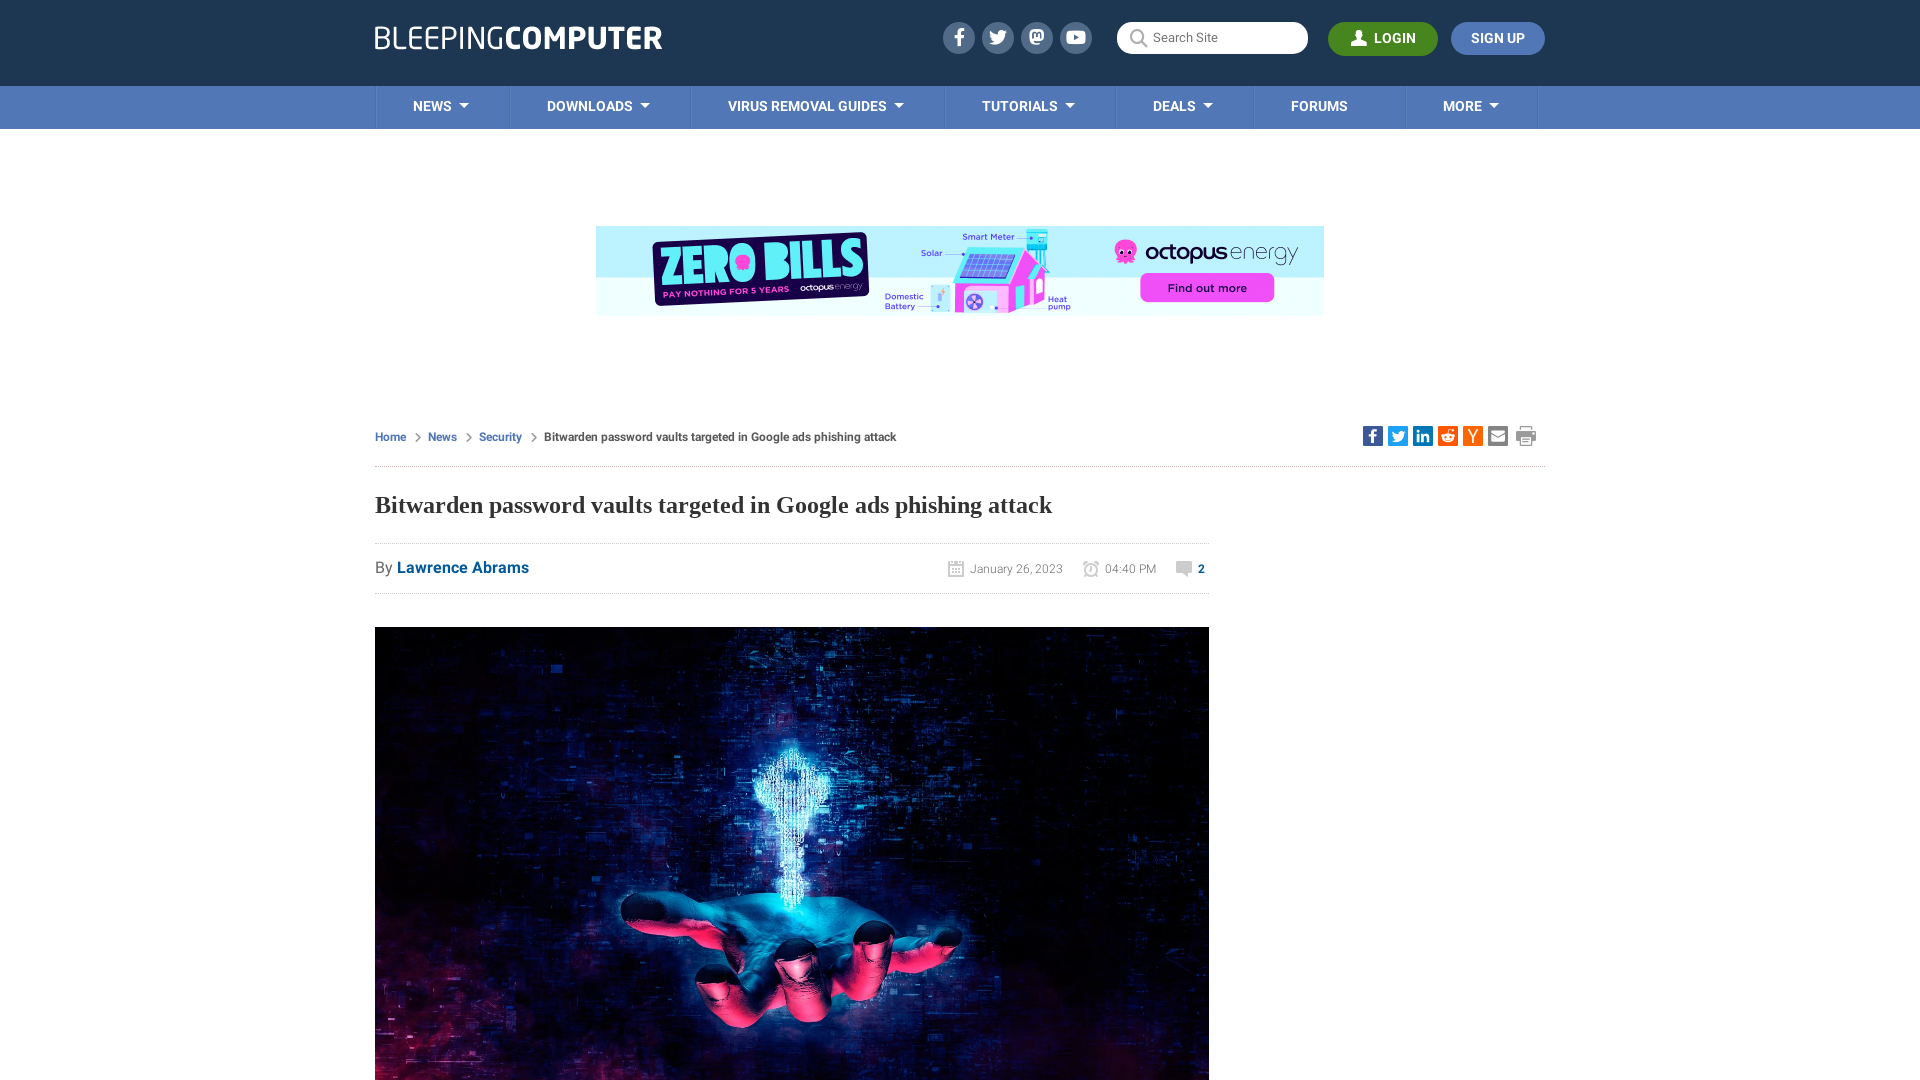Click the Email share icon
This screenshot has width=1920, height=1080.
pos(1497,435)
